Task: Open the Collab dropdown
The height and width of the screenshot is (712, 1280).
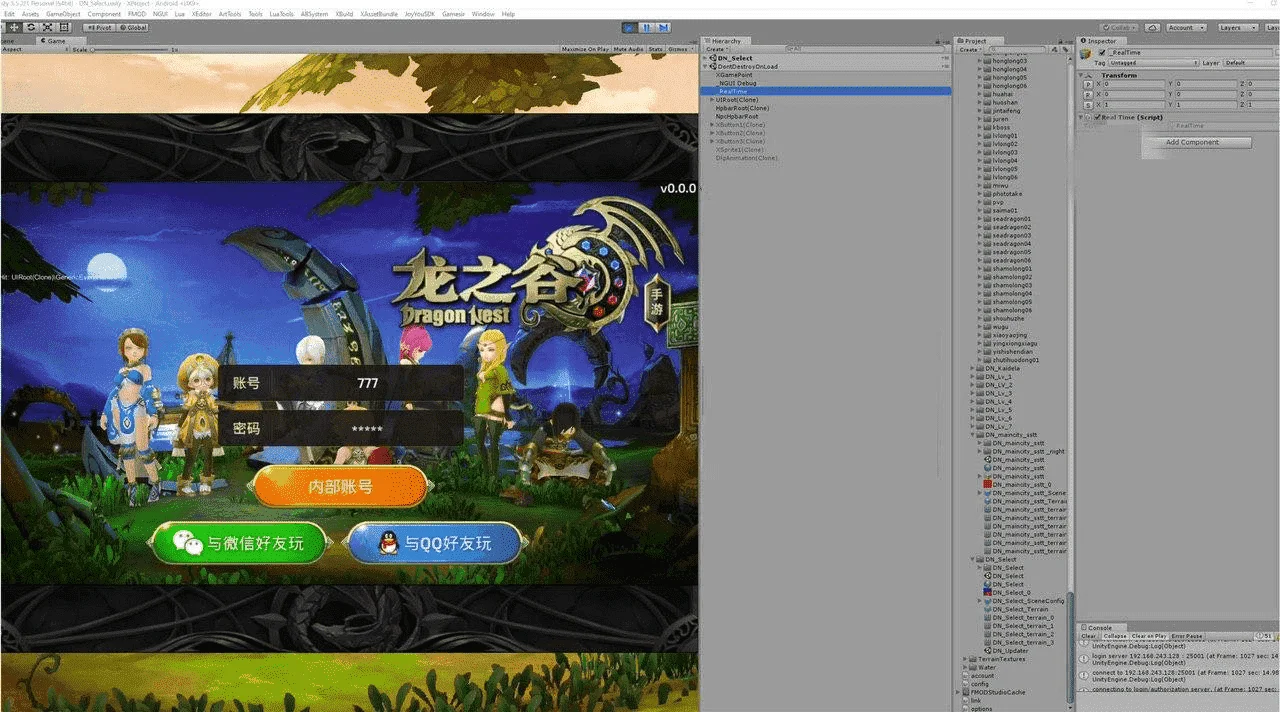Action: coord(1118,28)
